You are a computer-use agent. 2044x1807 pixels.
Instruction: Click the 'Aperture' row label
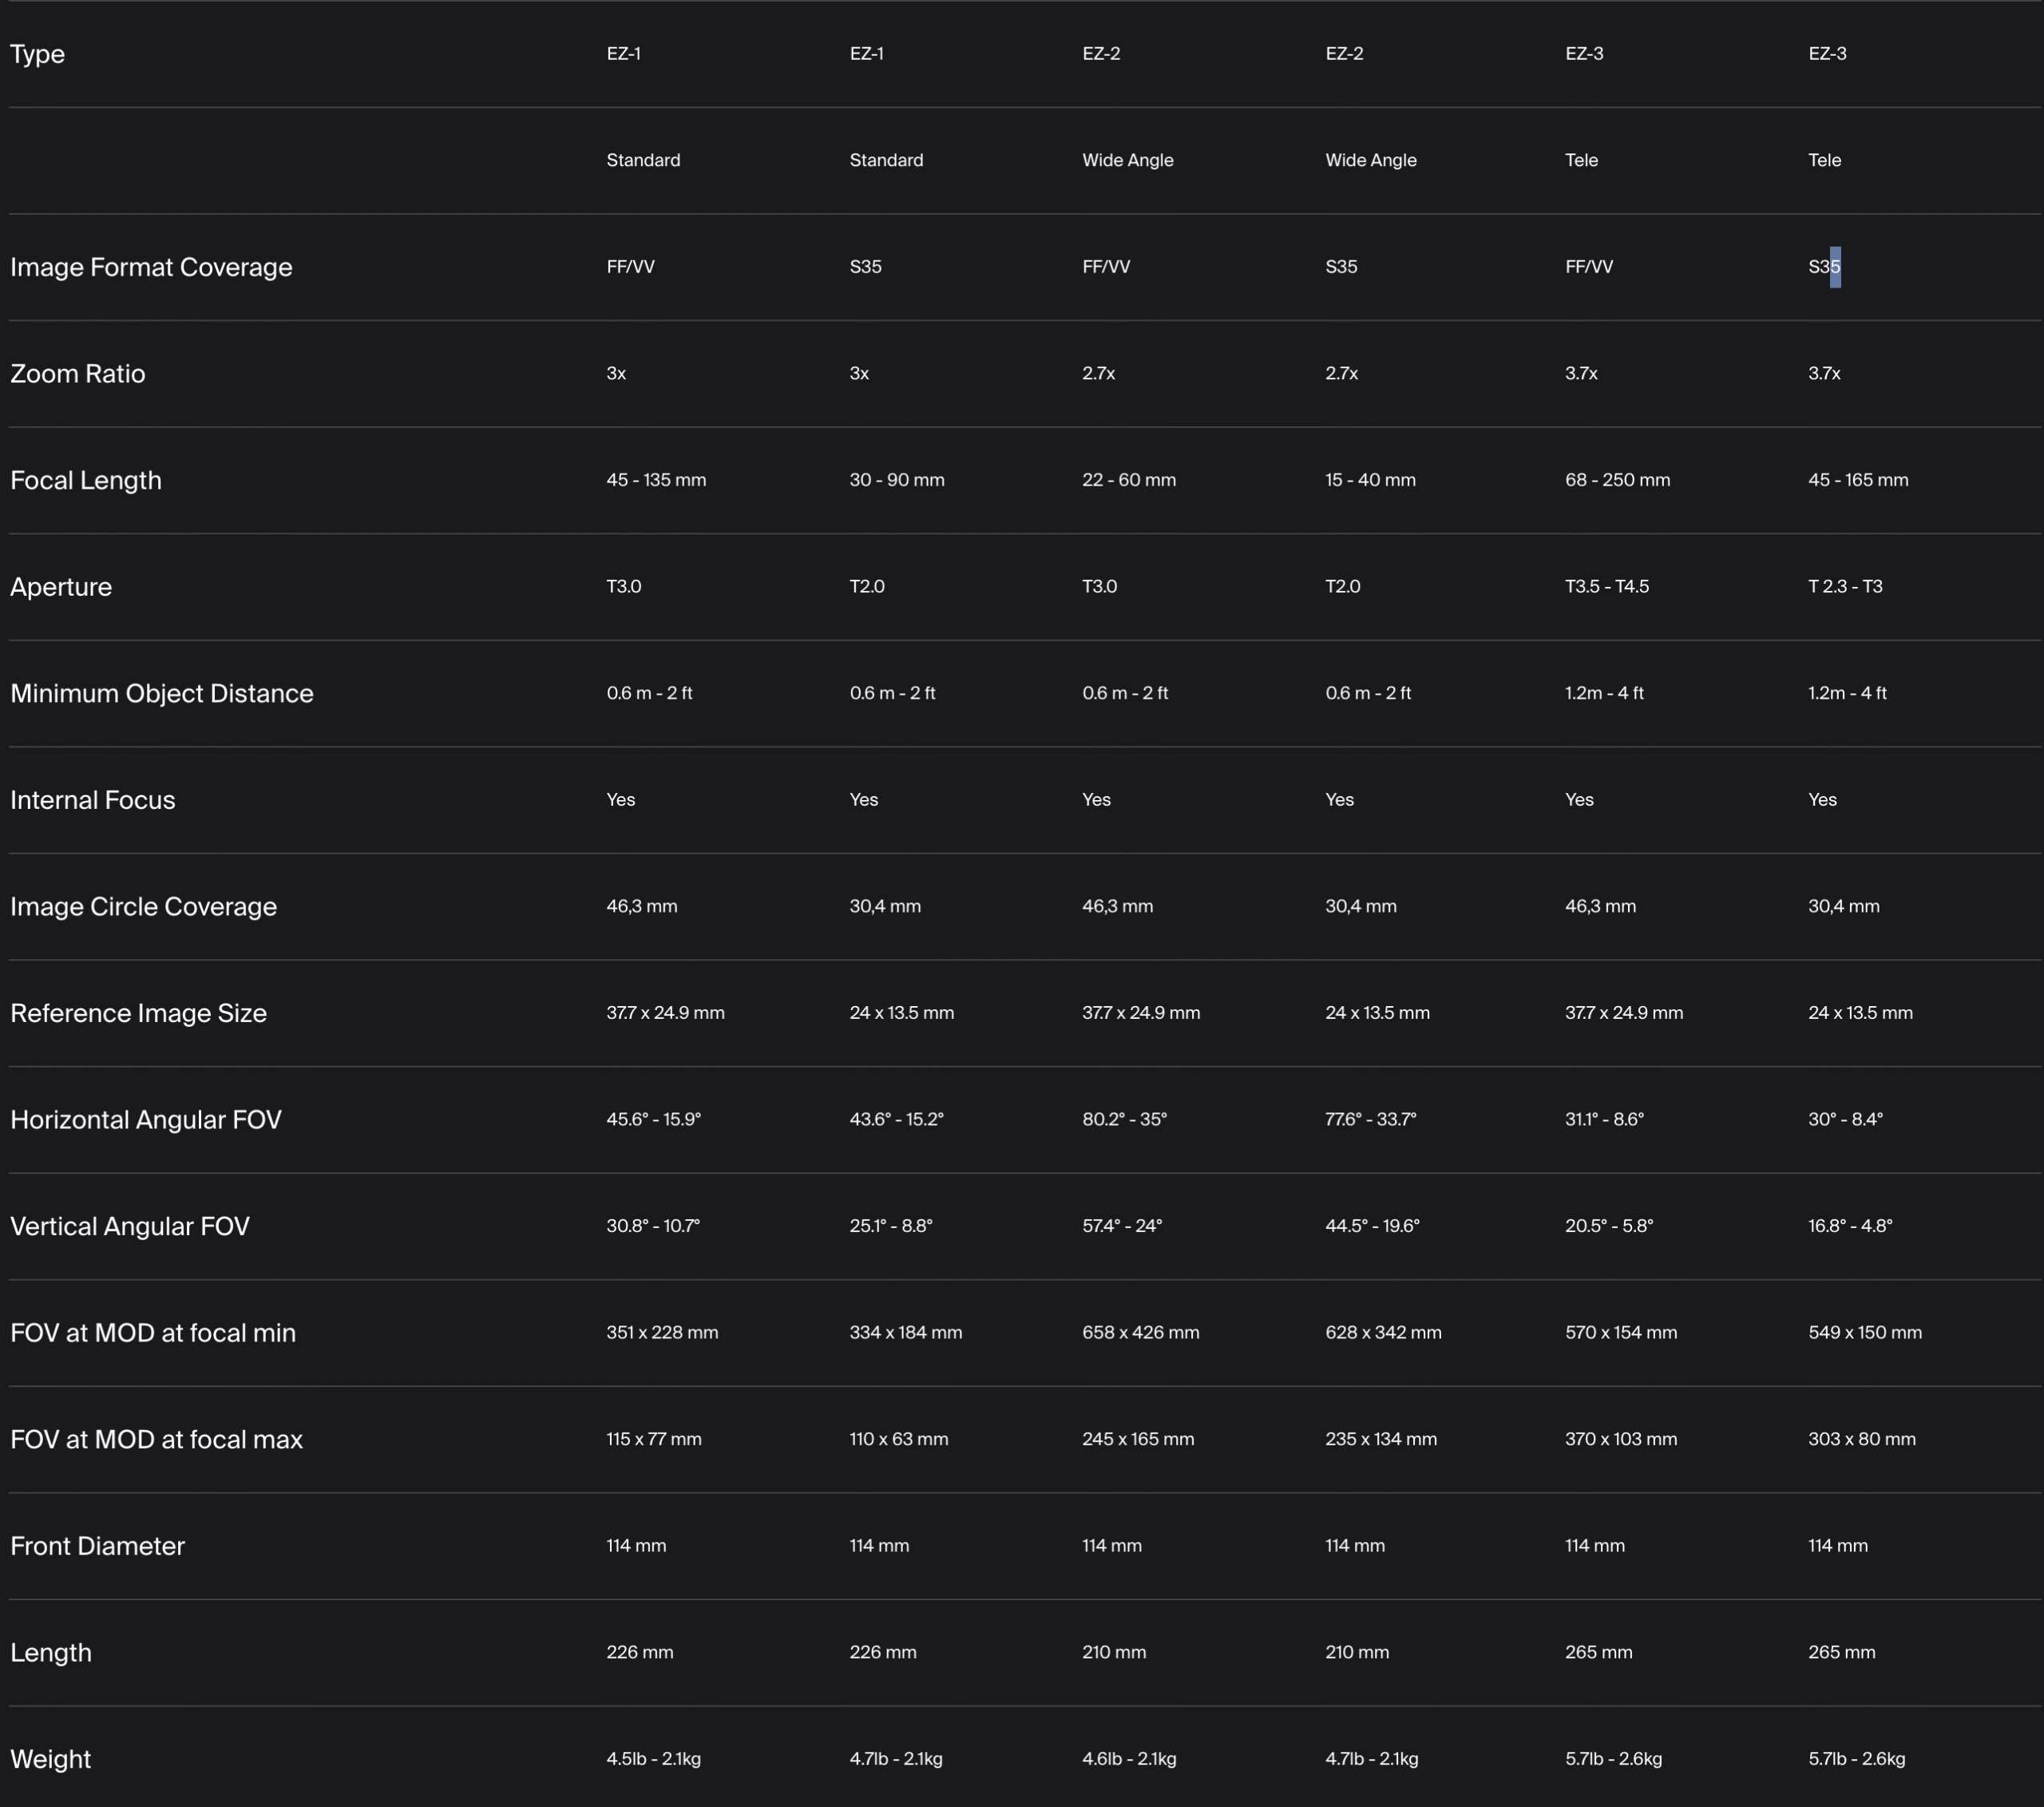[61, 587]
